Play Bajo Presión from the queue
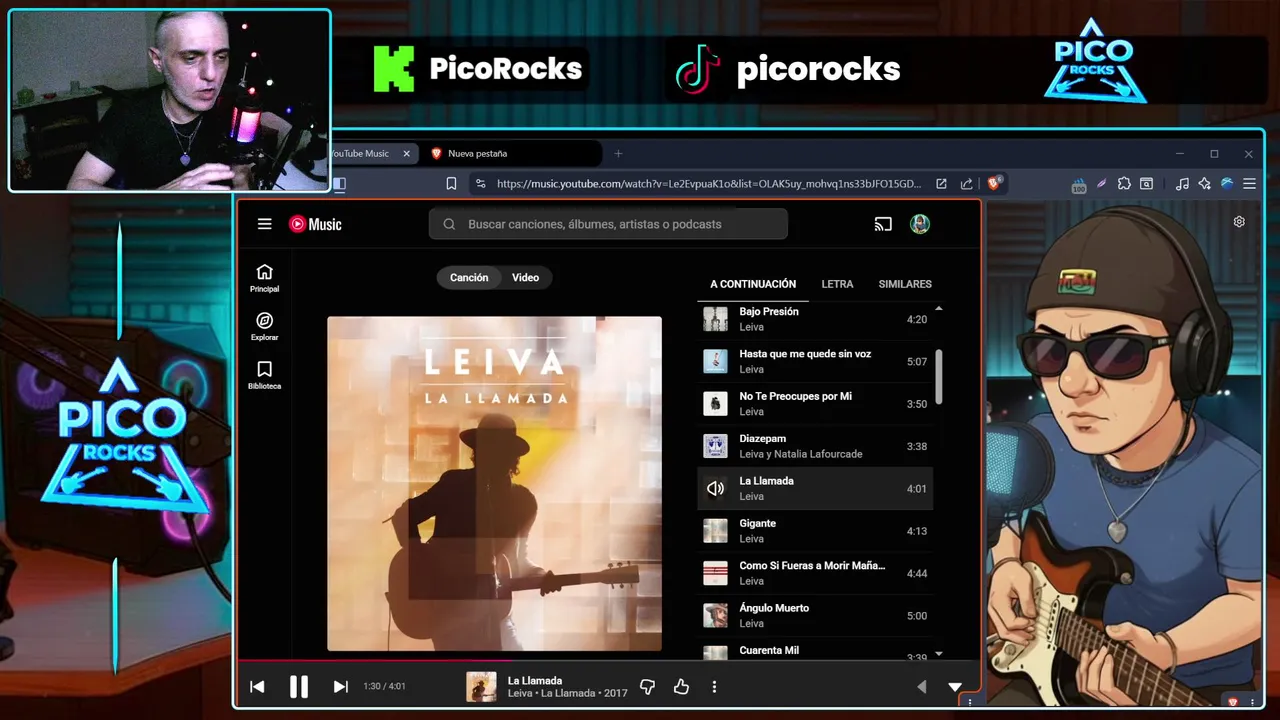Viewport: 1280px width, 720px height. [815, 319]
